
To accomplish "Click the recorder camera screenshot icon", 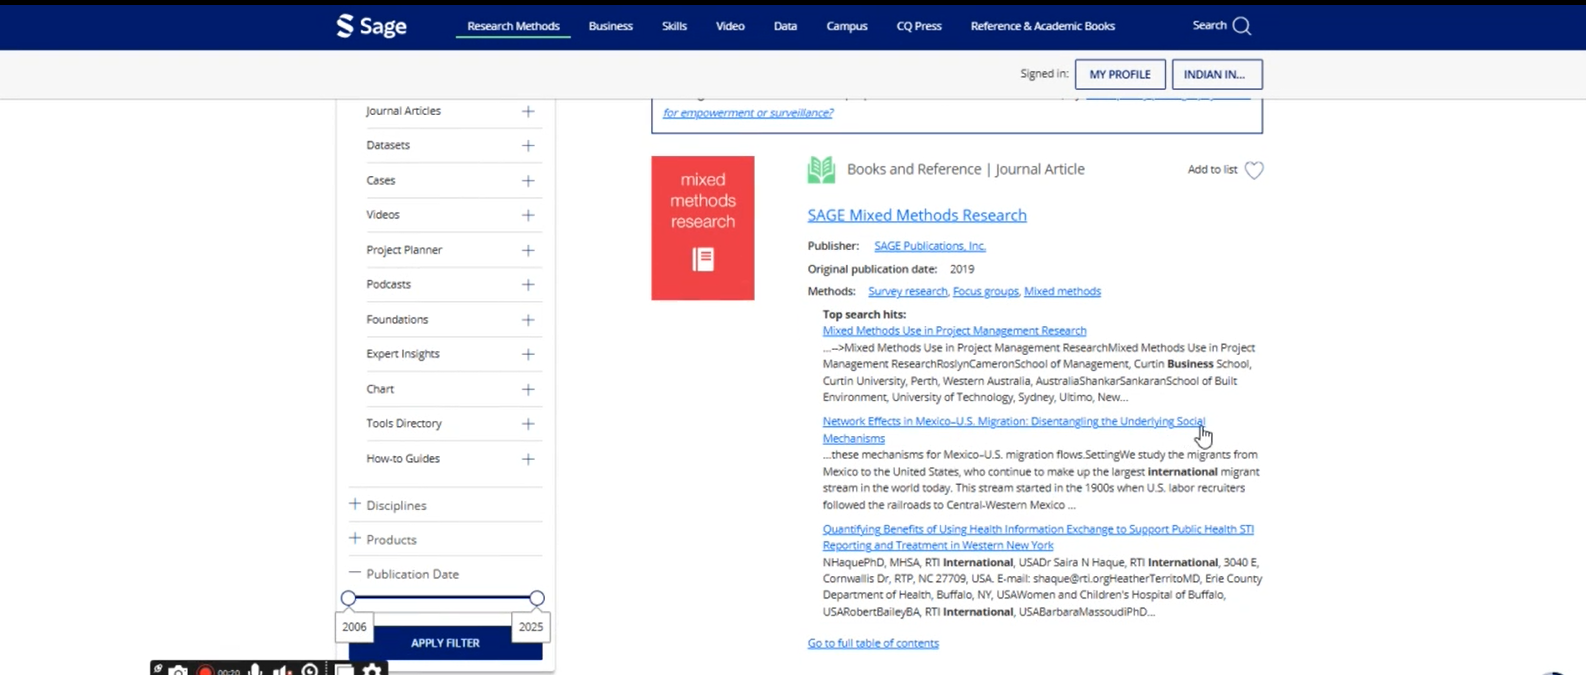I will 178,670.
